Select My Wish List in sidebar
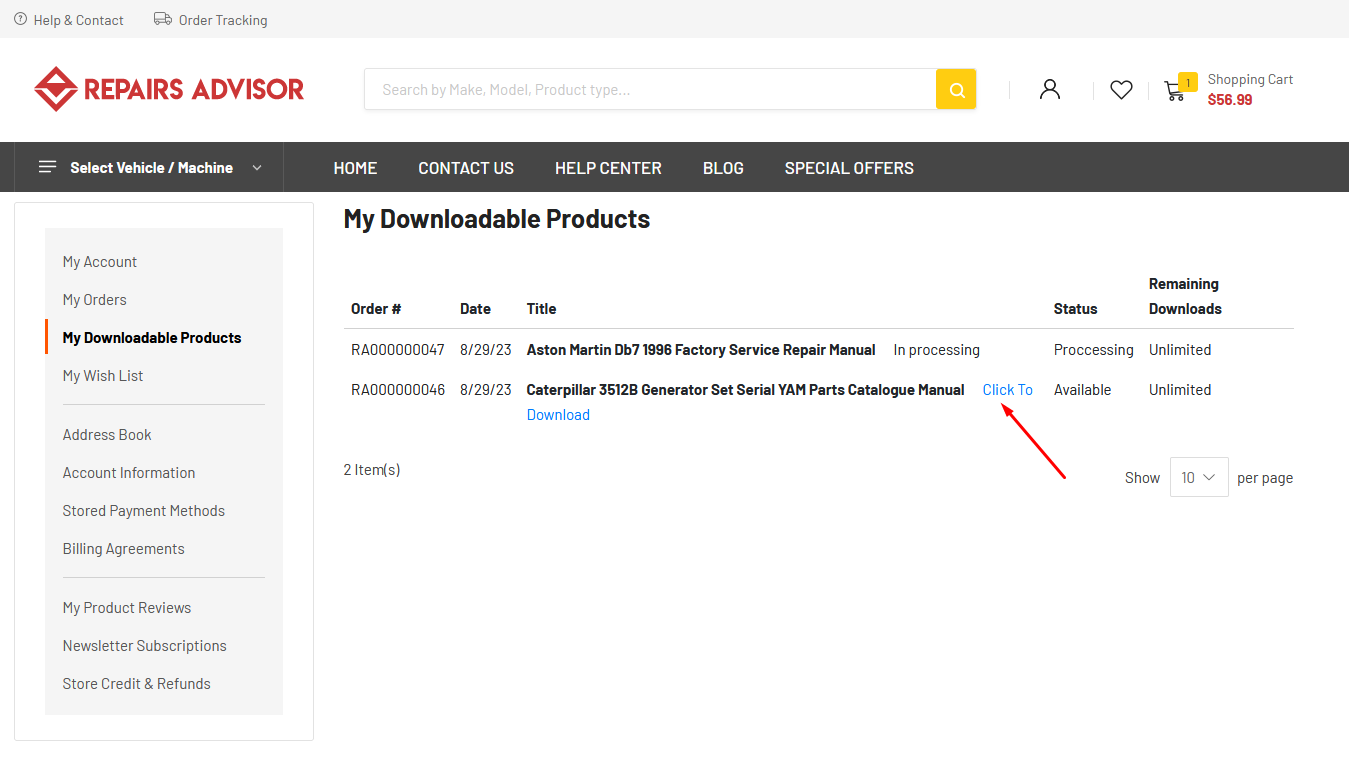This screenshot has width=1349, height=765. point(103,376)
